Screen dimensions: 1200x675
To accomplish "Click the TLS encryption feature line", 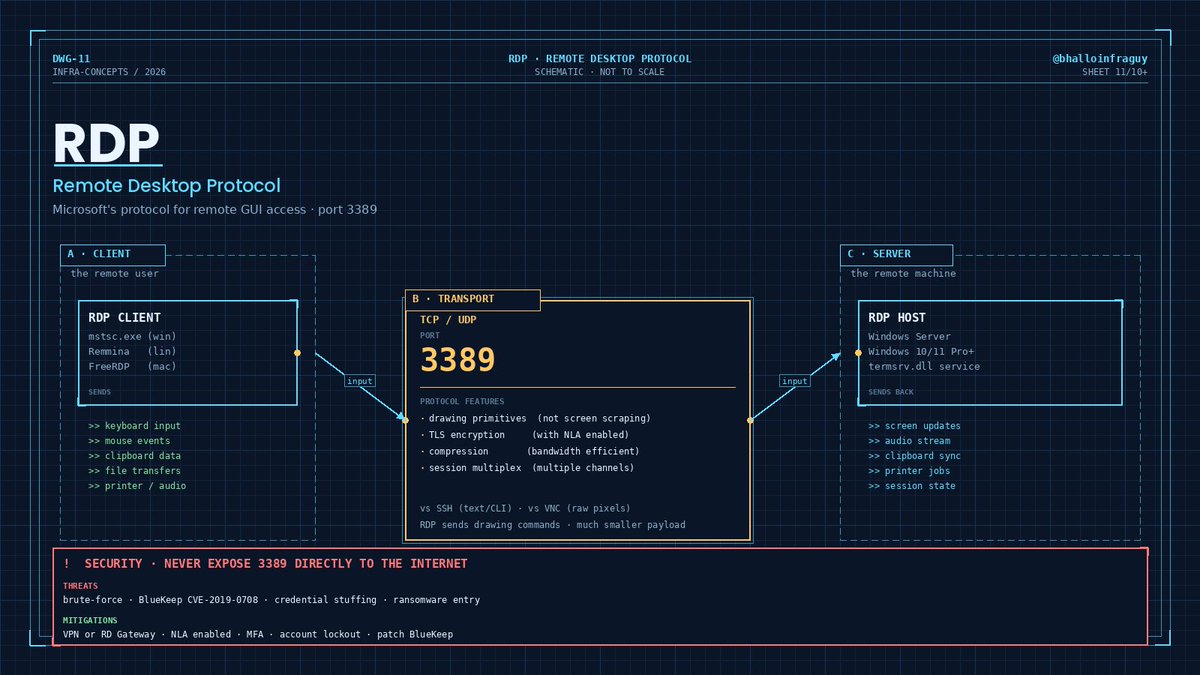I will click(524, 435).
